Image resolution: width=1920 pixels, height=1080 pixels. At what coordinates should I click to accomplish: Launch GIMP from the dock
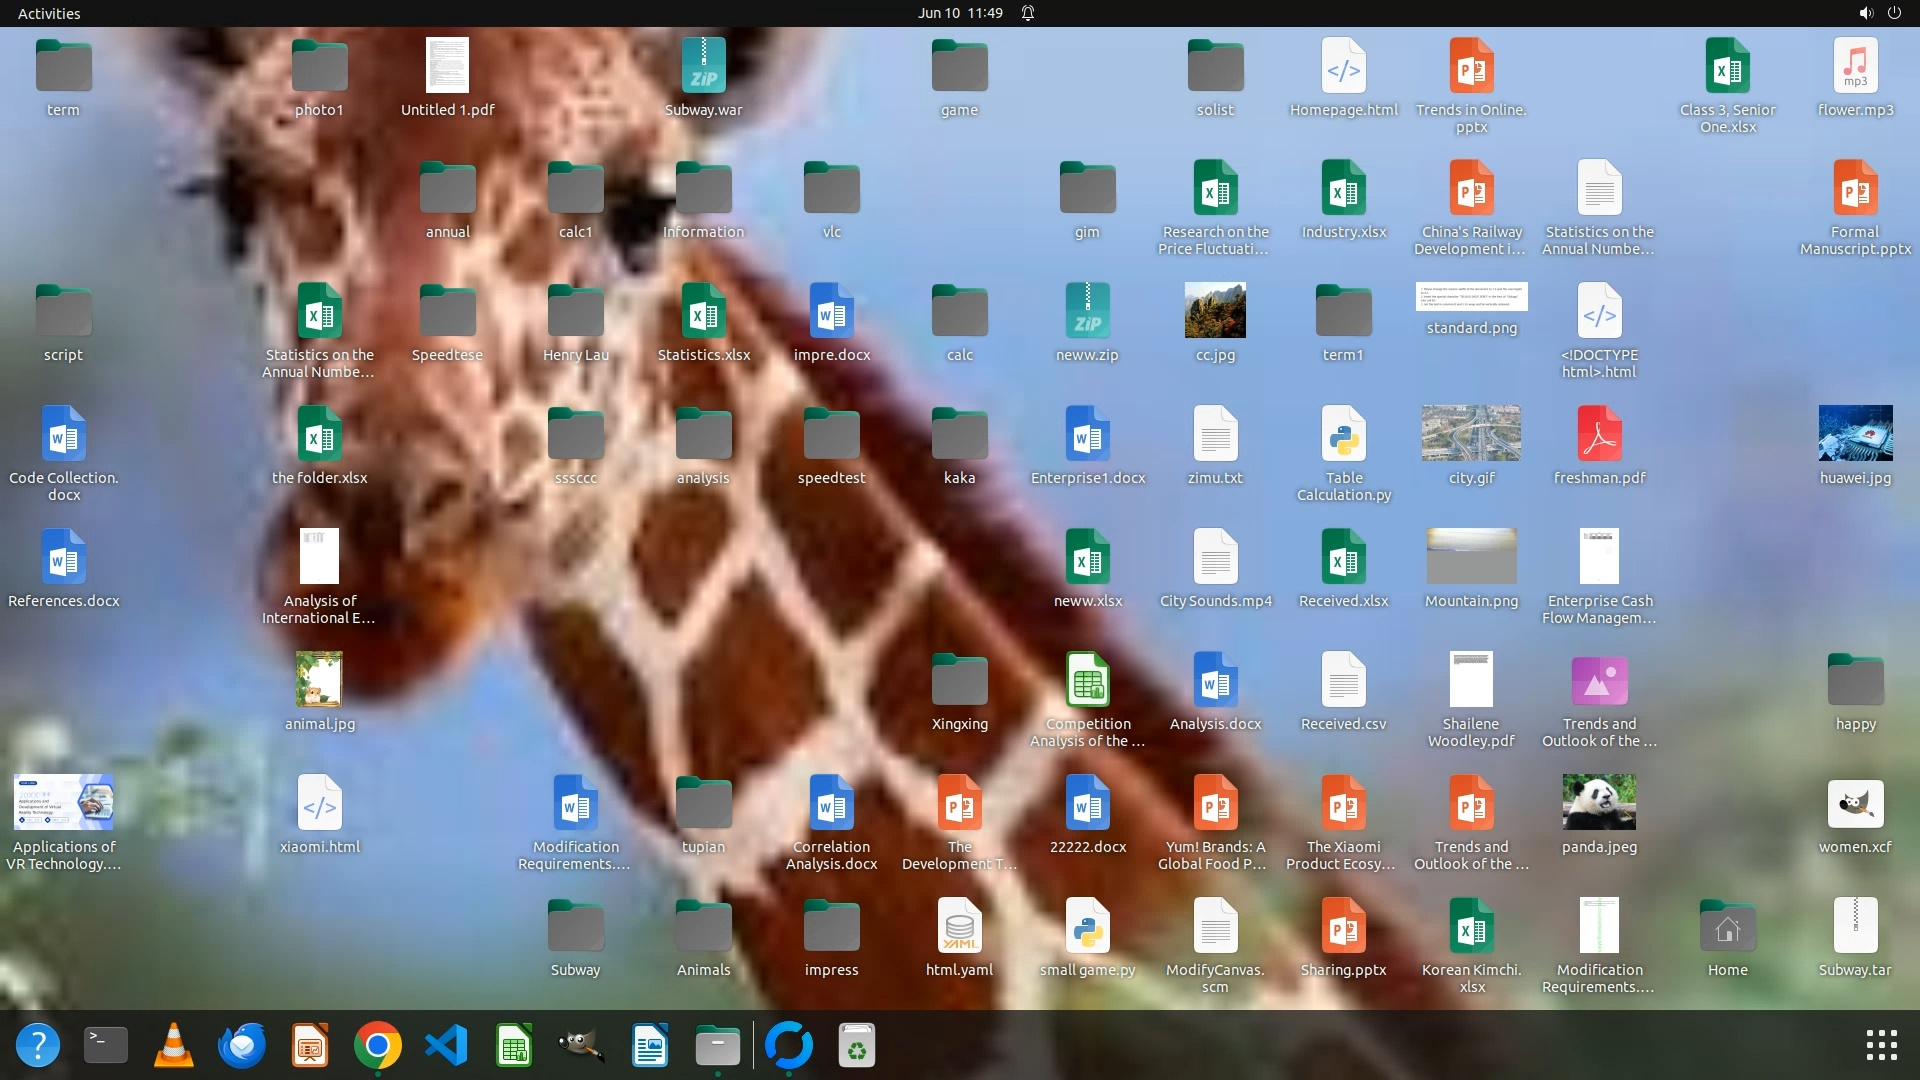[x=581, y=1046]
